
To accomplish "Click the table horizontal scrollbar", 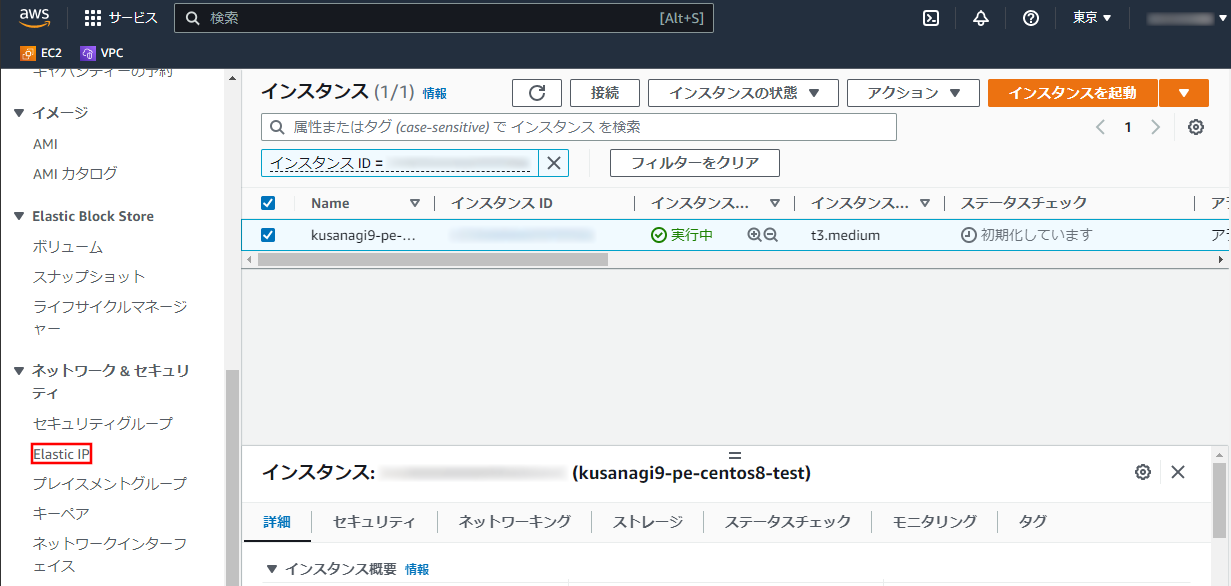I will pos(433,259).
